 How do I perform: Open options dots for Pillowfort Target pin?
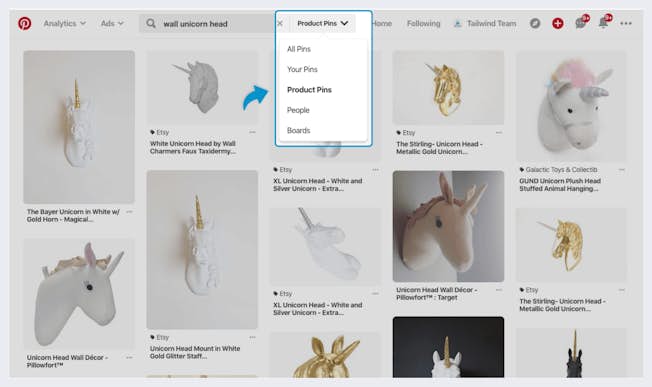click(499, 290)
